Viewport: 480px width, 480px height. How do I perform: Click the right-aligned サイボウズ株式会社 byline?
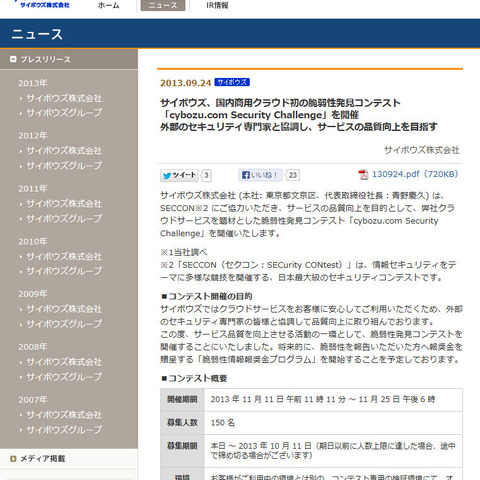422,150
